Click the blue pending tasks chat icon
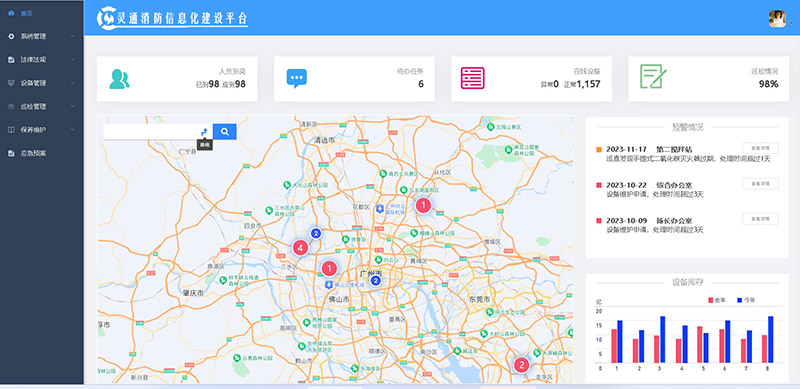The width and height of the screenshot is (800, 389). pyautogui.click(x=296, y=79)
